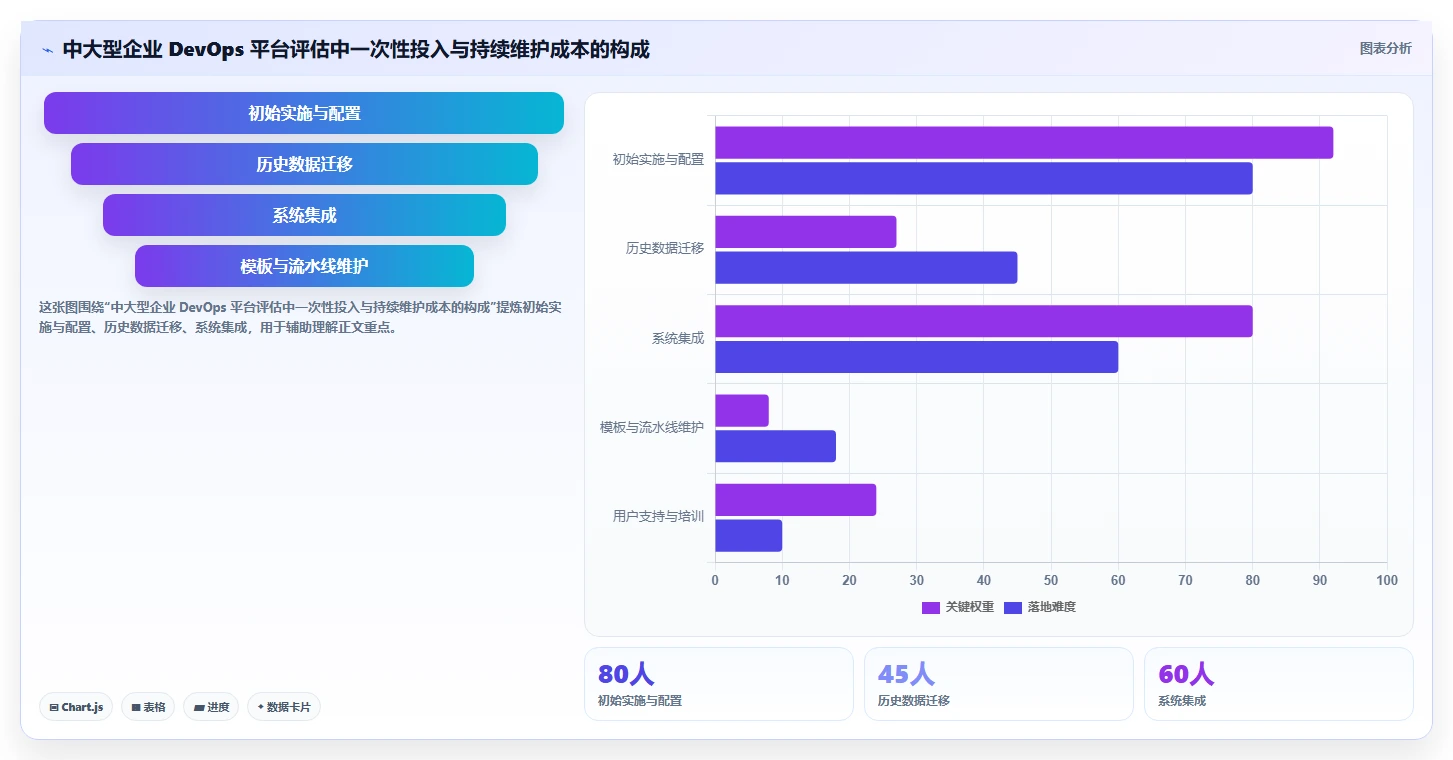
Task: Select the 系统集成 funnel stage
Action: tap(304, 215)
